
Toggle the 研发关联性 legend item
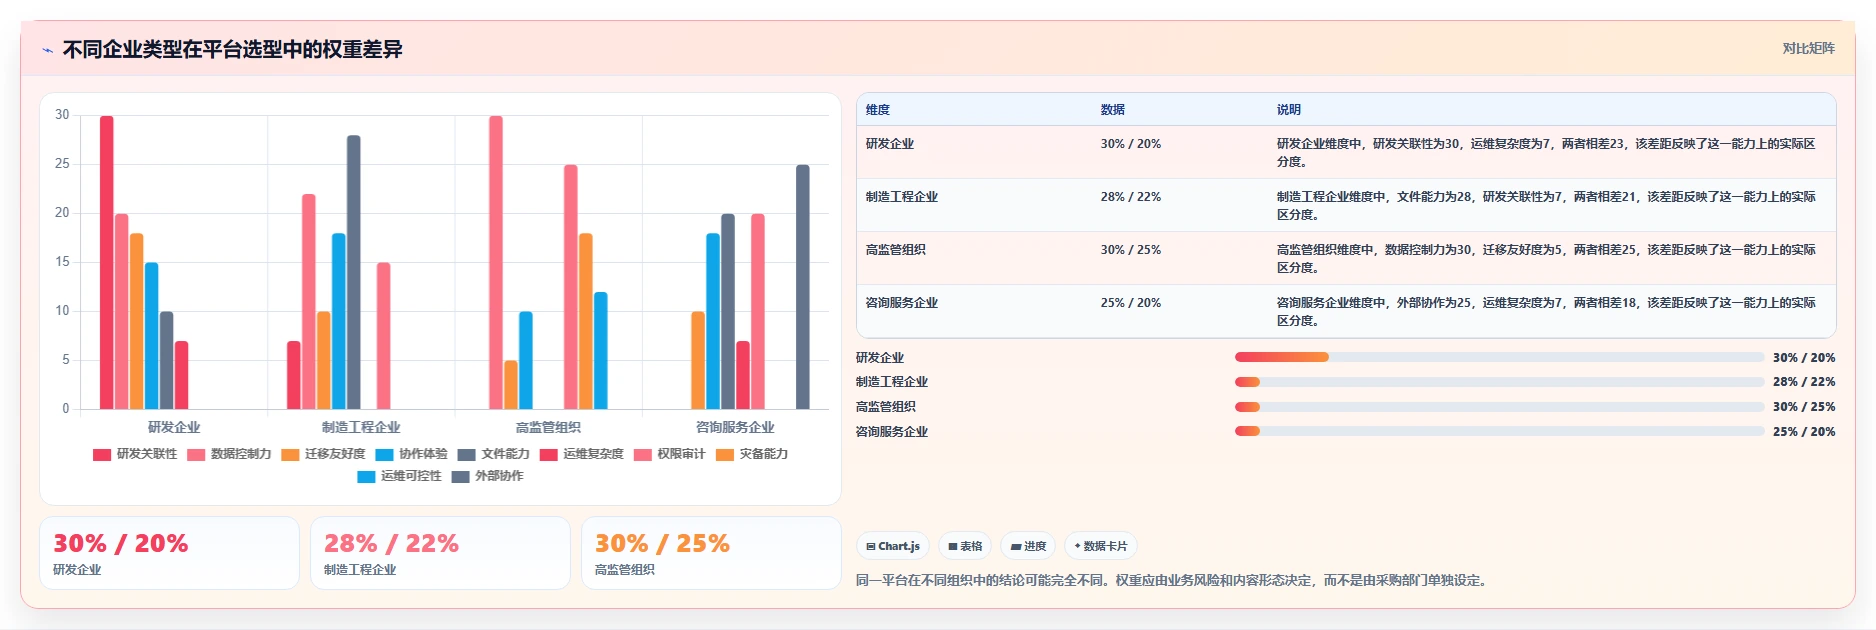point(135,454)
